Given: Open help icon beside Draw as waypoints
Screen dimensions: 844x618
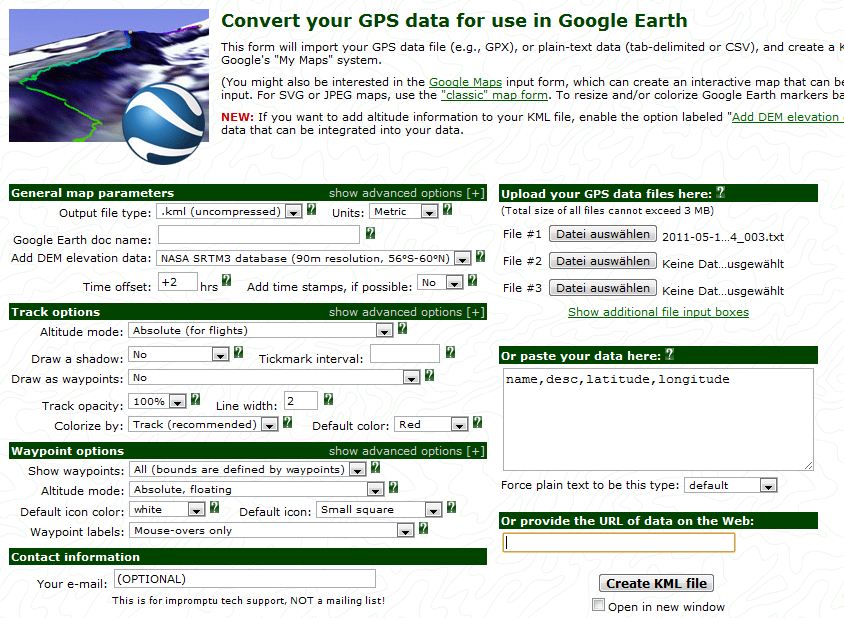Looking at the screenshot, I should (x=429, y=376).
